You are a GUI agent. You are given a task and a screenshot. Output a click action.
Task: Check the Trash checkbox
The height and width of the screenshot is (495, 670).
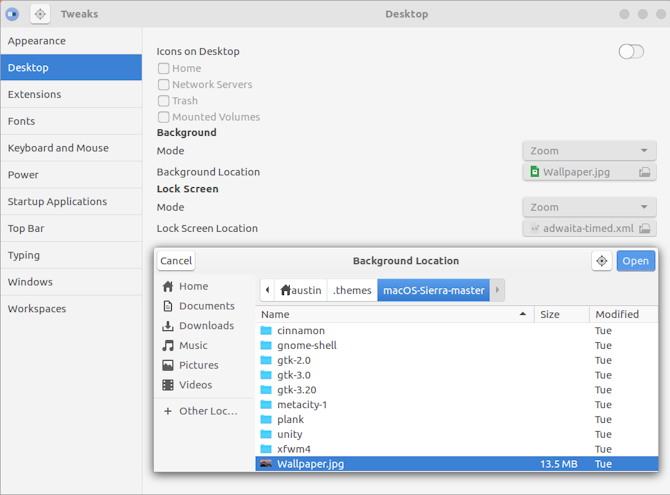pyautogui.click(x=163, y=101)
